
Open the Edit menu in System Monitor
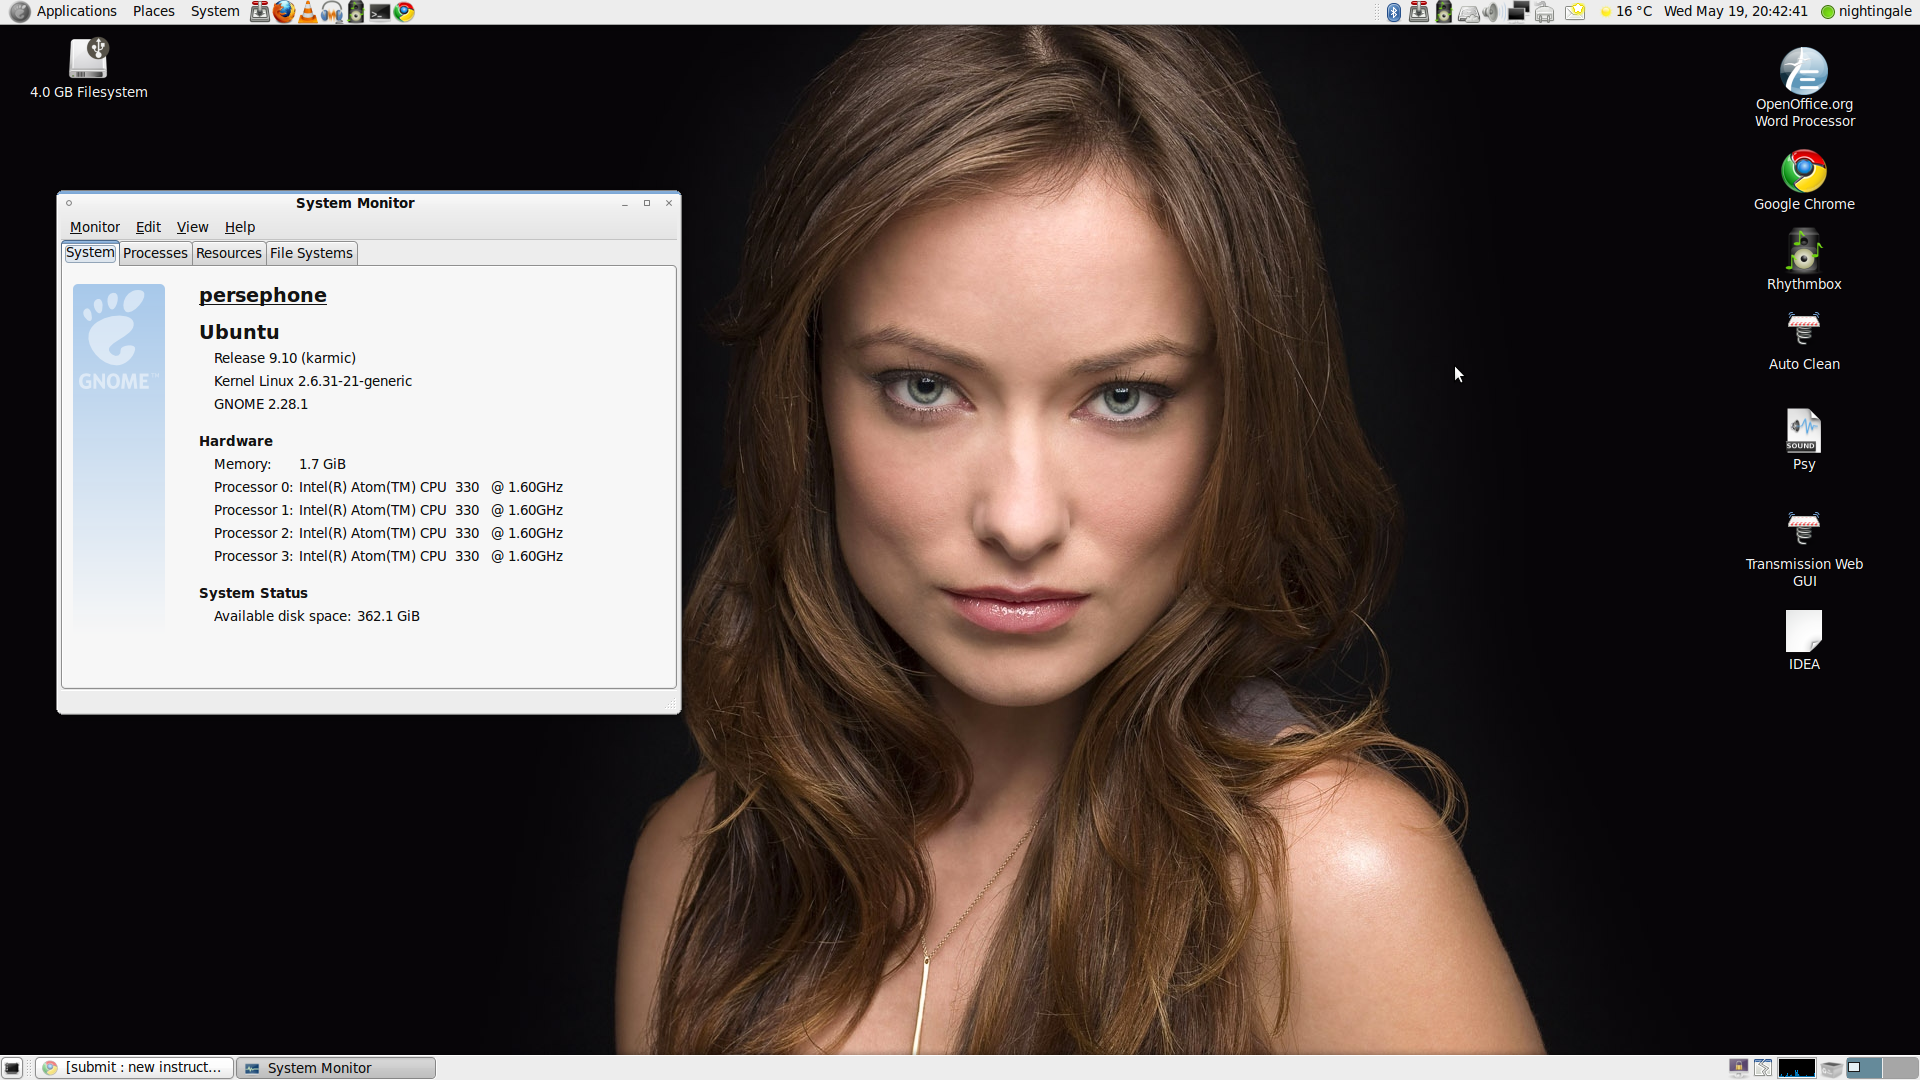[x=148, y=227]
